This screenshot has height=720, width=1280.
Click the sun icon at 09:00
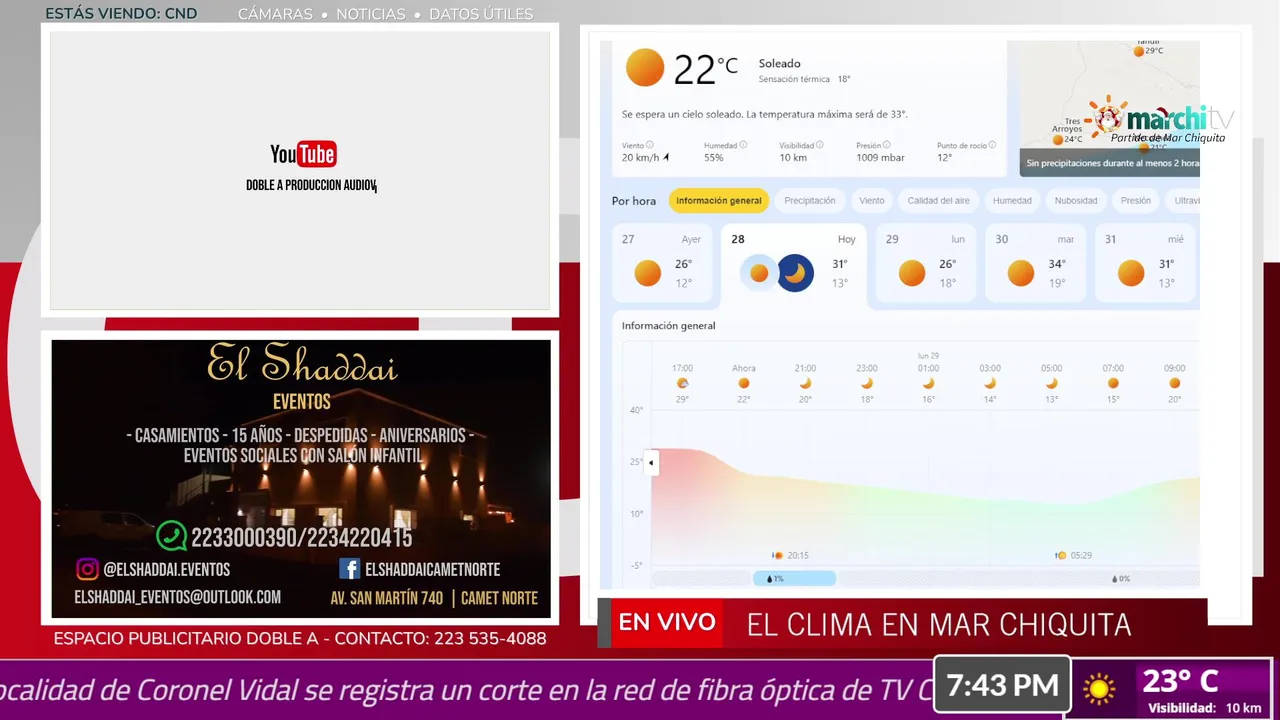(1175, 383)
